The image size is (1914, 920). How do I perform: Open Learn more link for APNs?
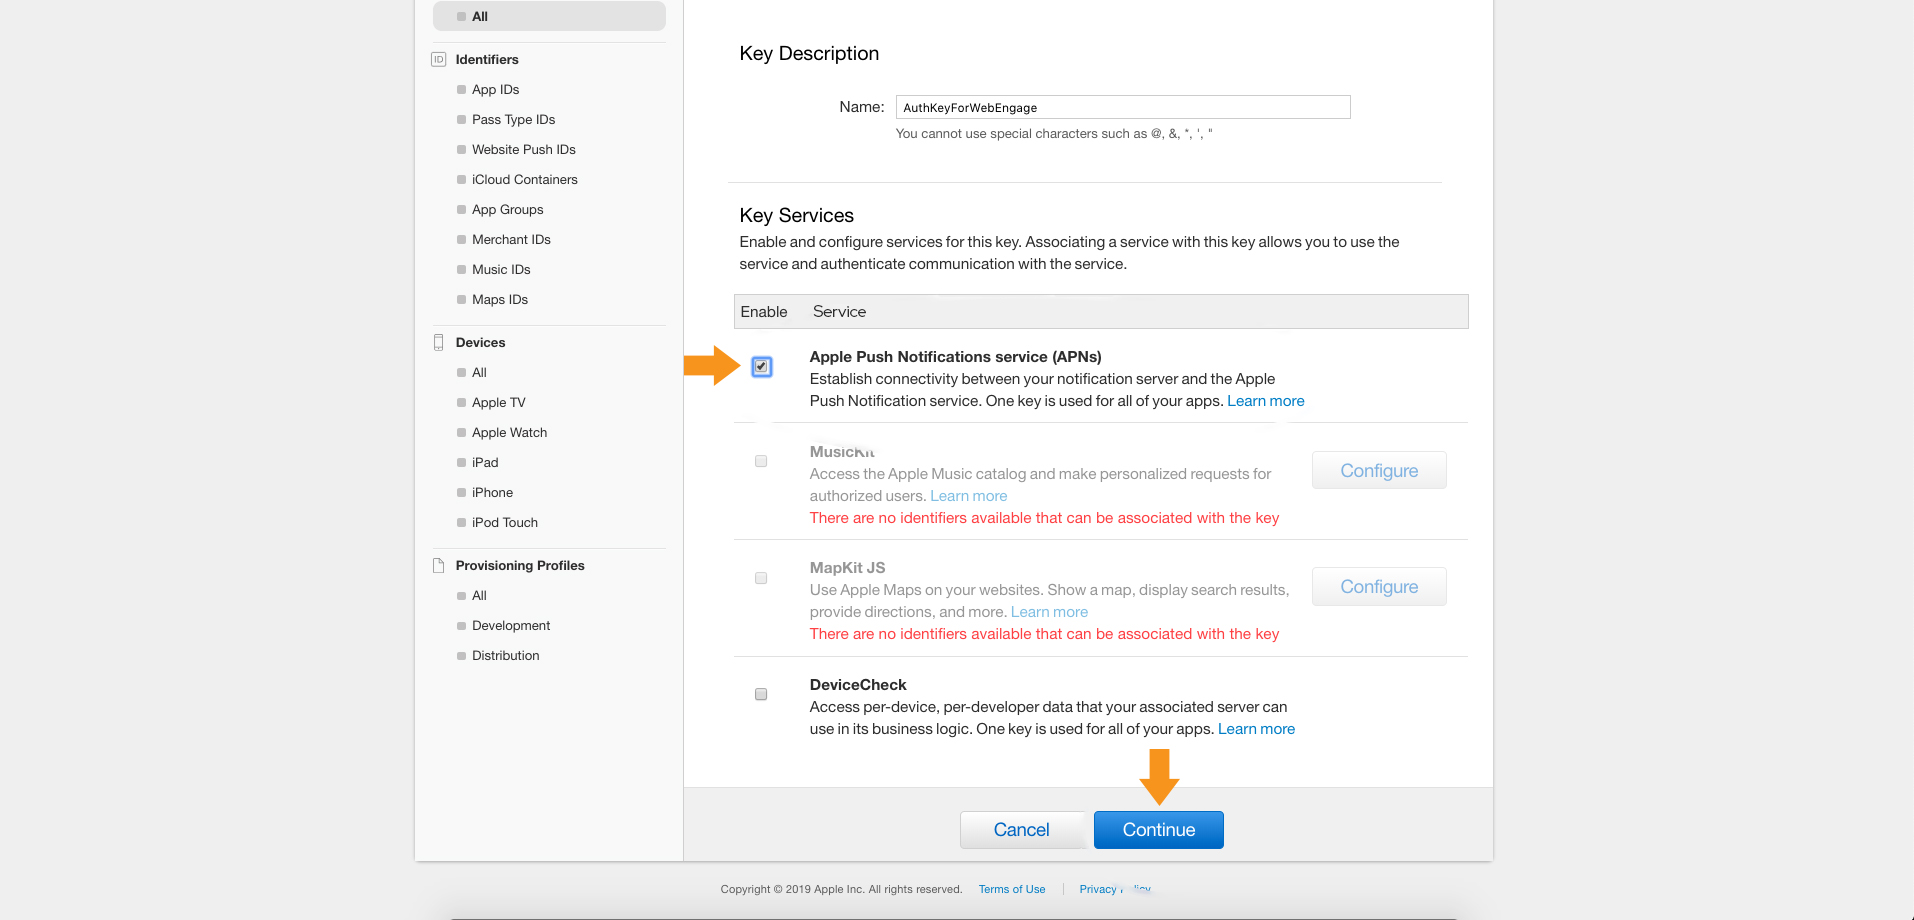pos(1265,401)
